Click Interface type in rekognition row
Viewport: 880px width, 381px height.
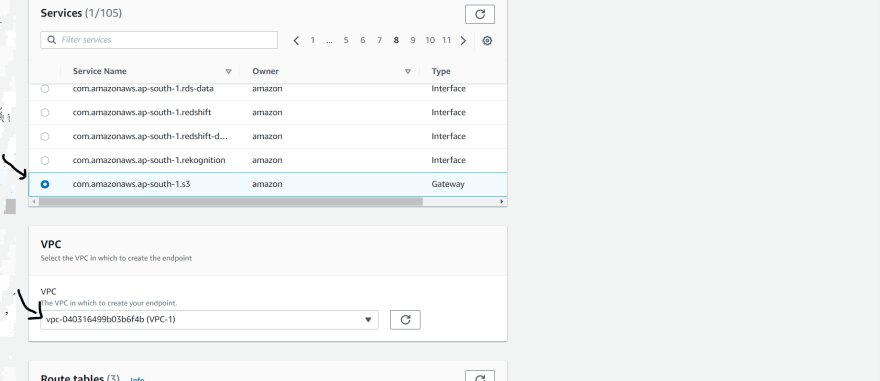(448, 160)
